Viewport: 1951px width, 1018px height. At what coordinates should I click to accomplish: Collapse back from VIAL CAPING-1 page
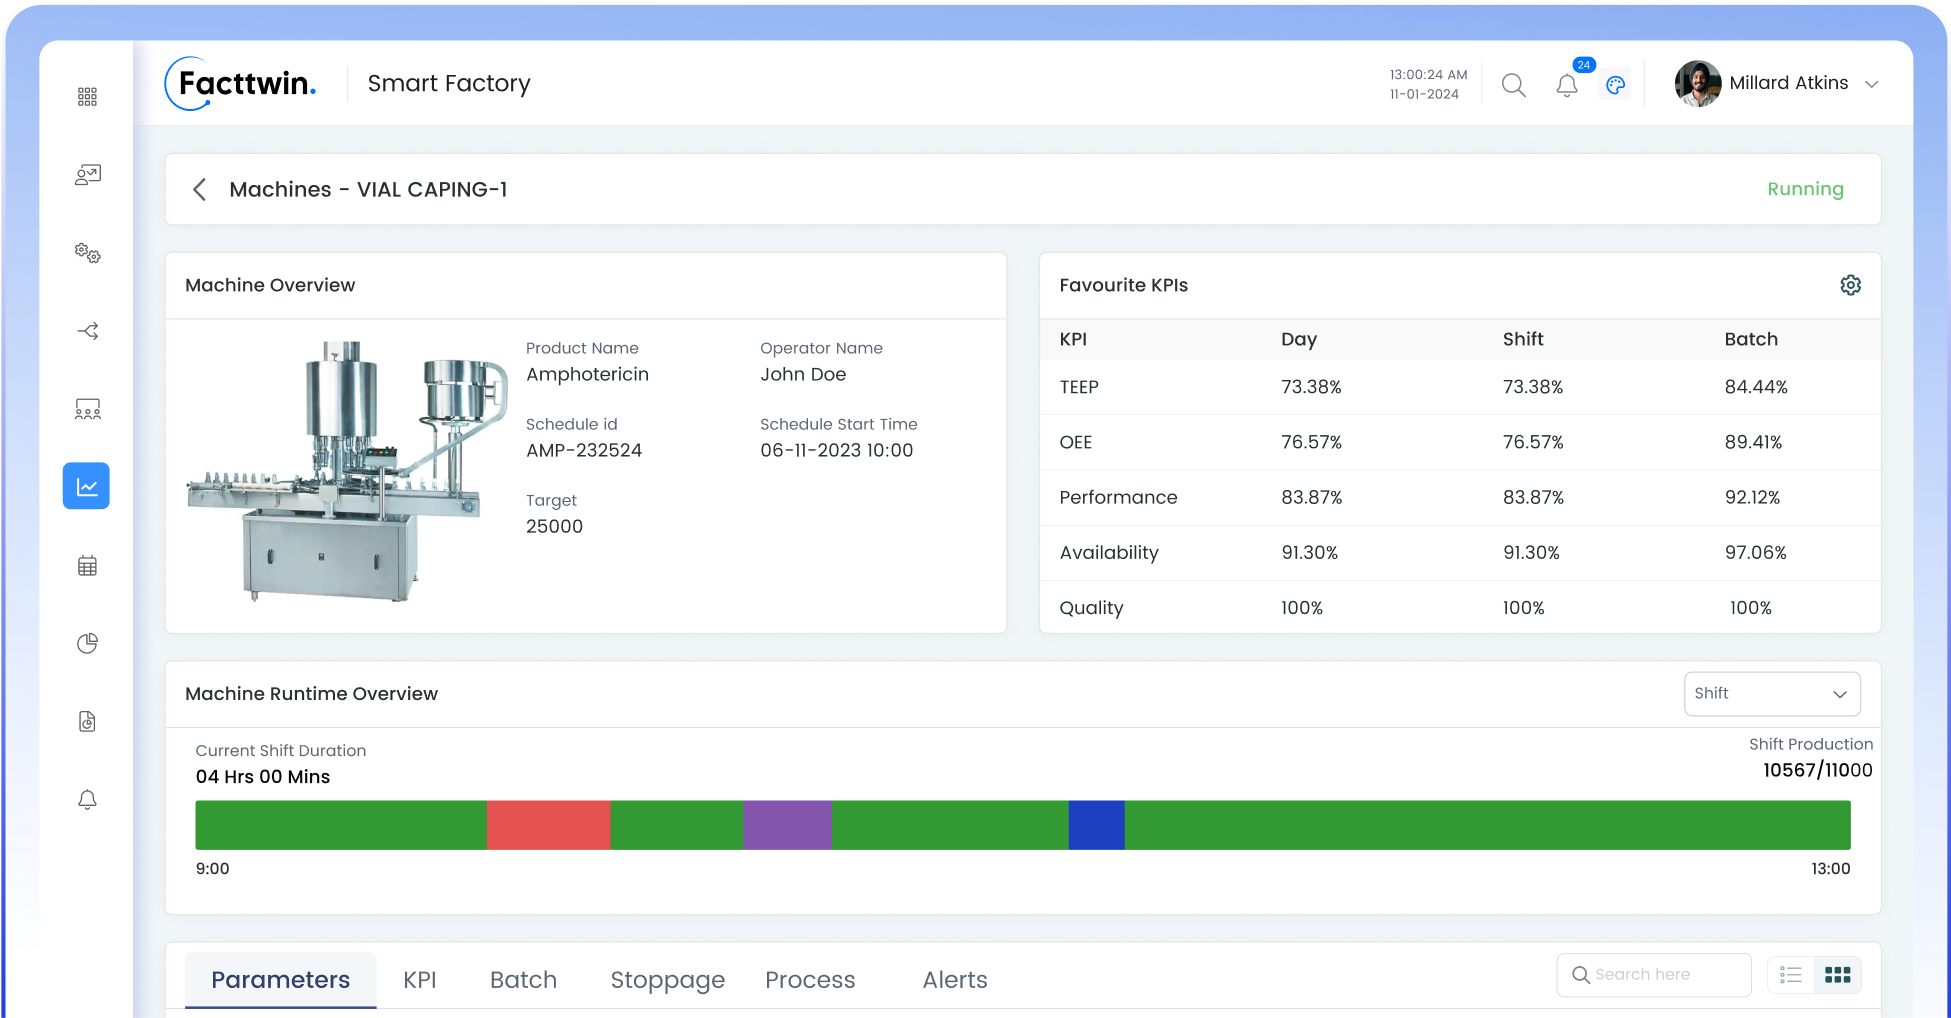(x=199, y=189)
